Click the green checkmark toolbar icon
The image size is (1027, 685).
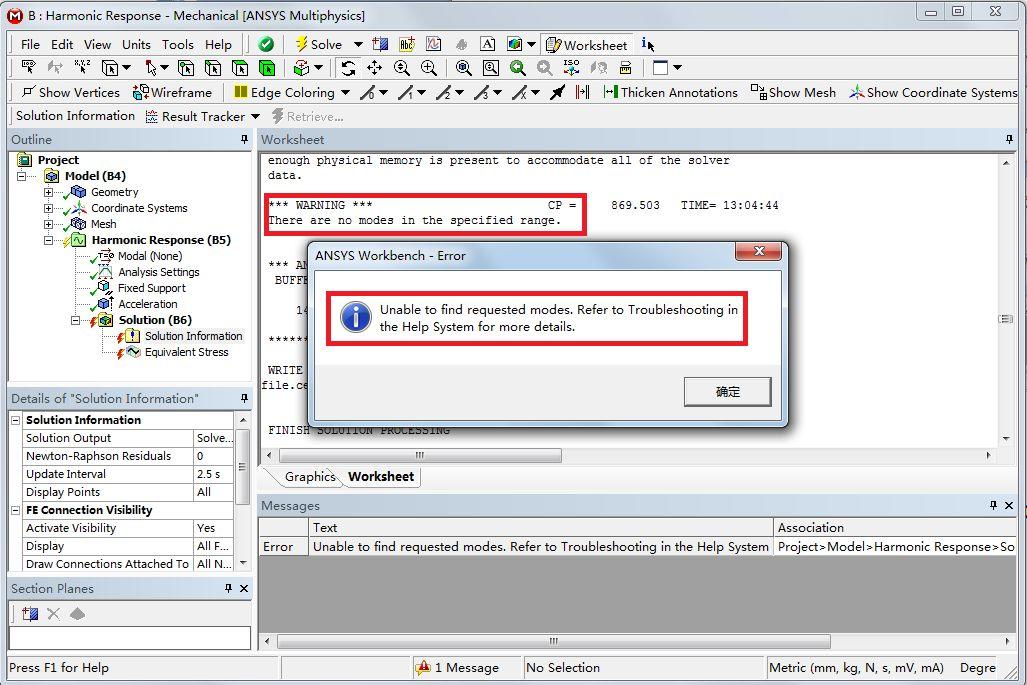[266, 45]
